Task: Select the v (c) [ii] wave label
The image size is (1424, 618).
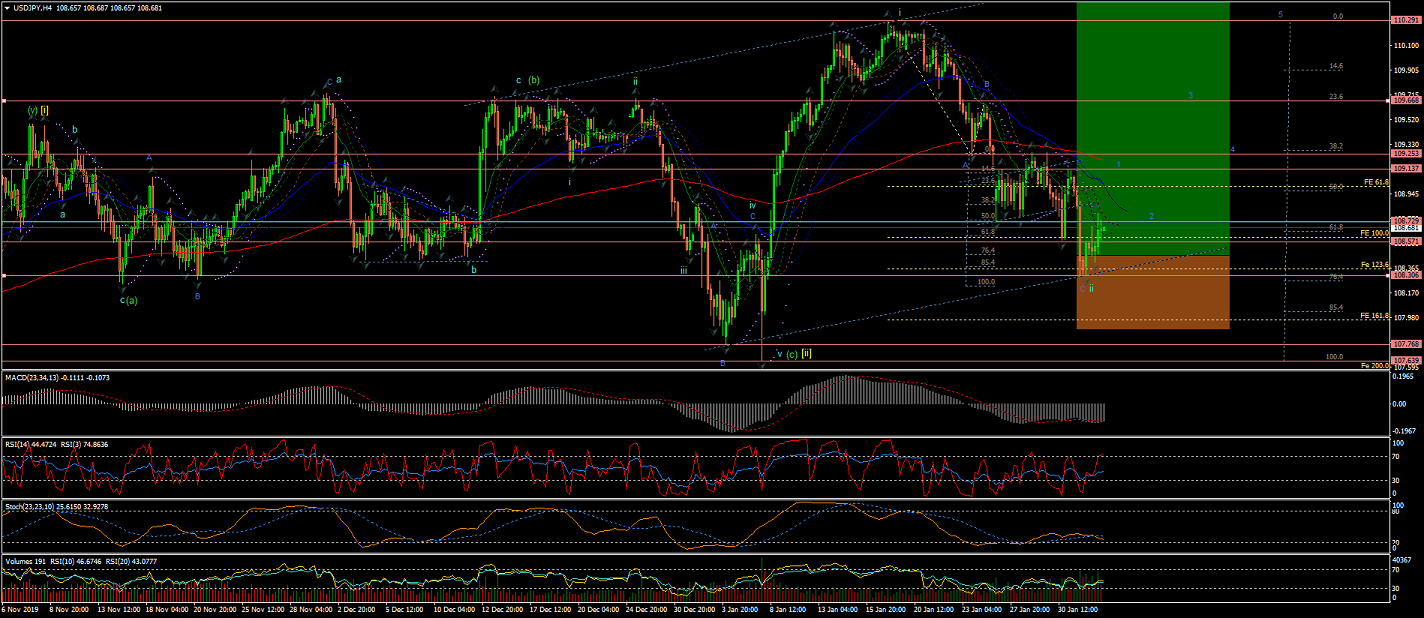Action: [x=794, y=354]
